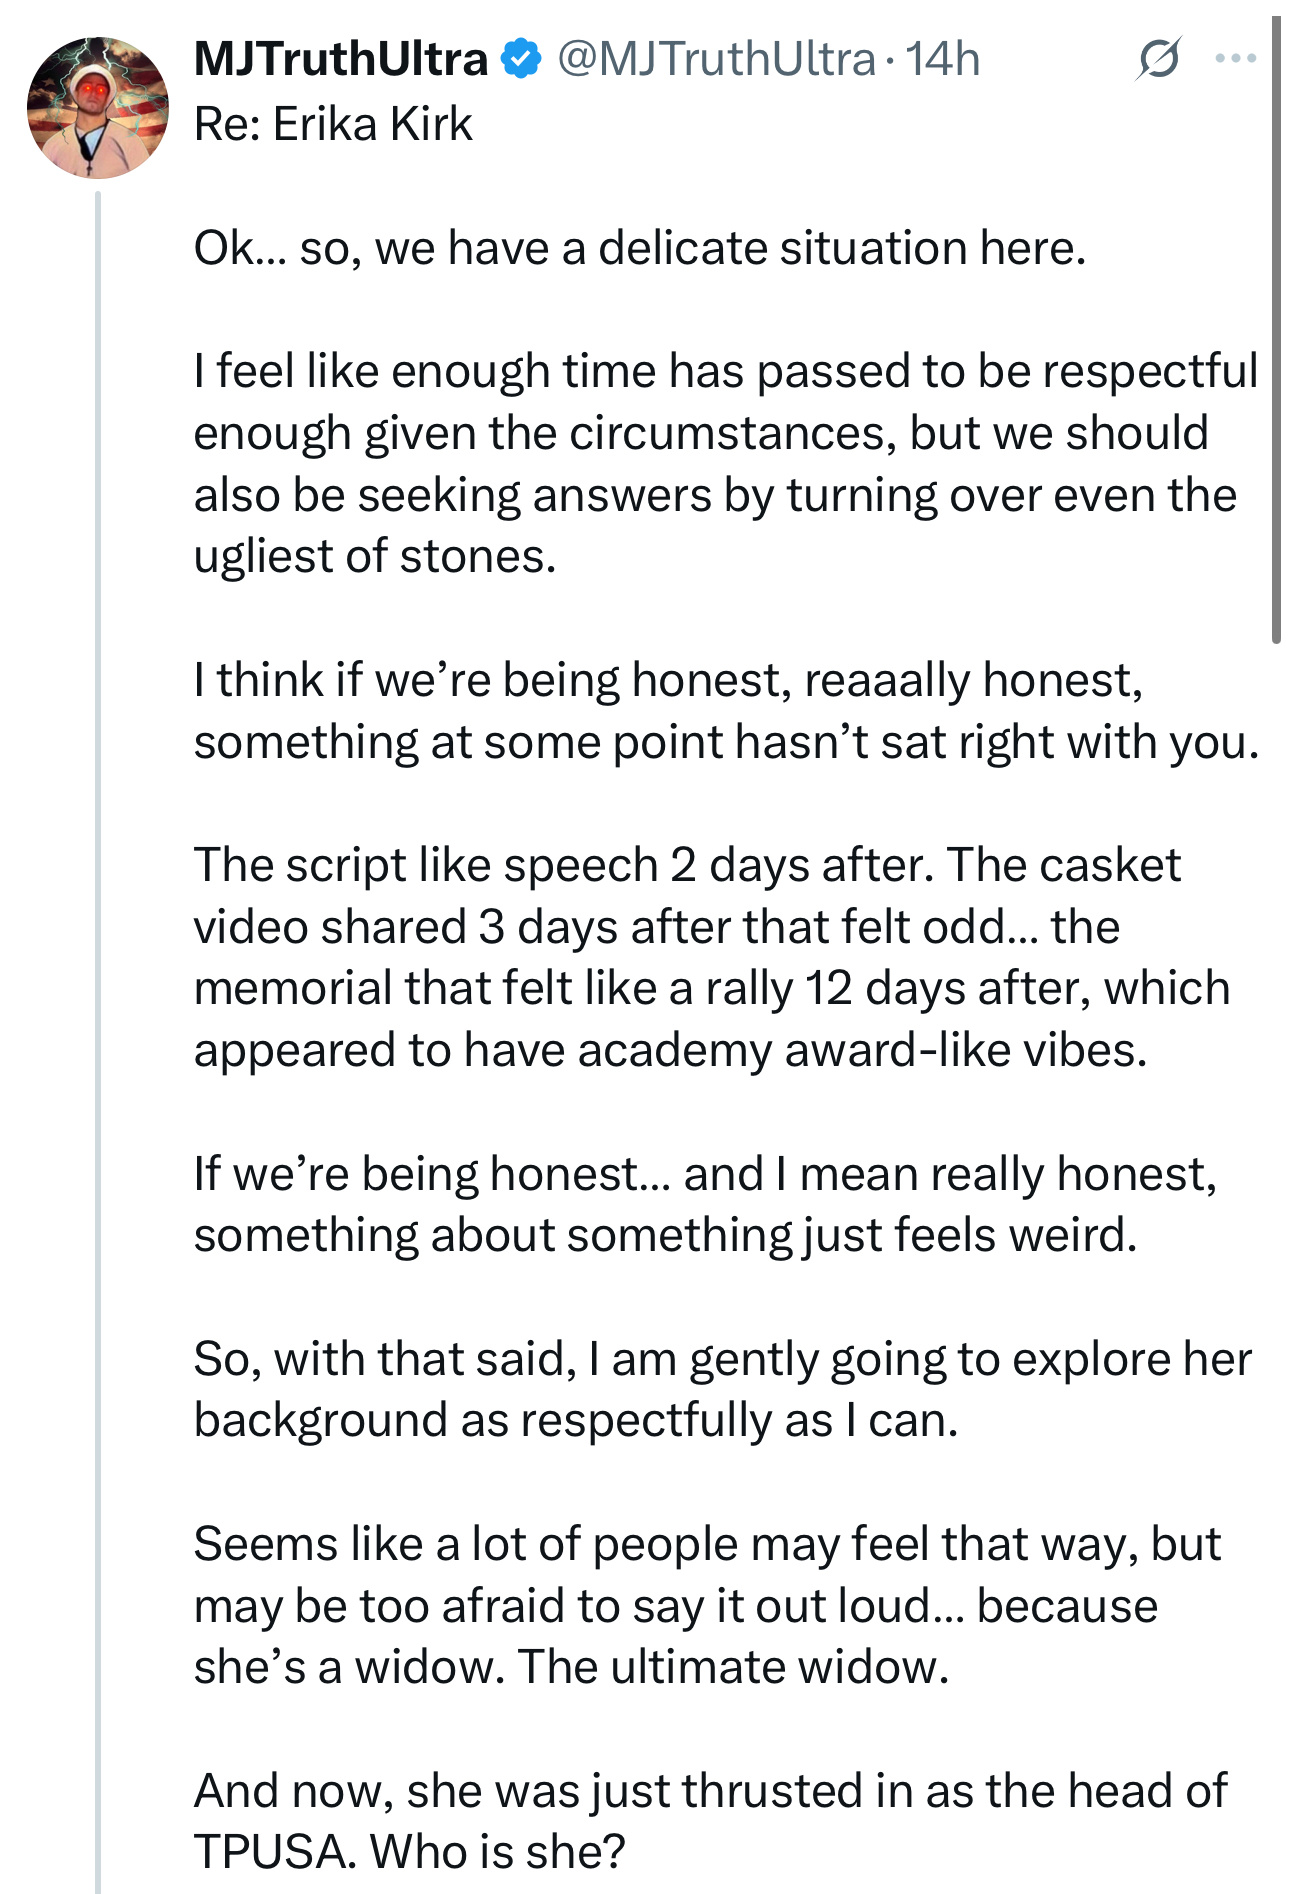
Task: Click "The ultimate widow." sentence
Action: pos(733,1667)
